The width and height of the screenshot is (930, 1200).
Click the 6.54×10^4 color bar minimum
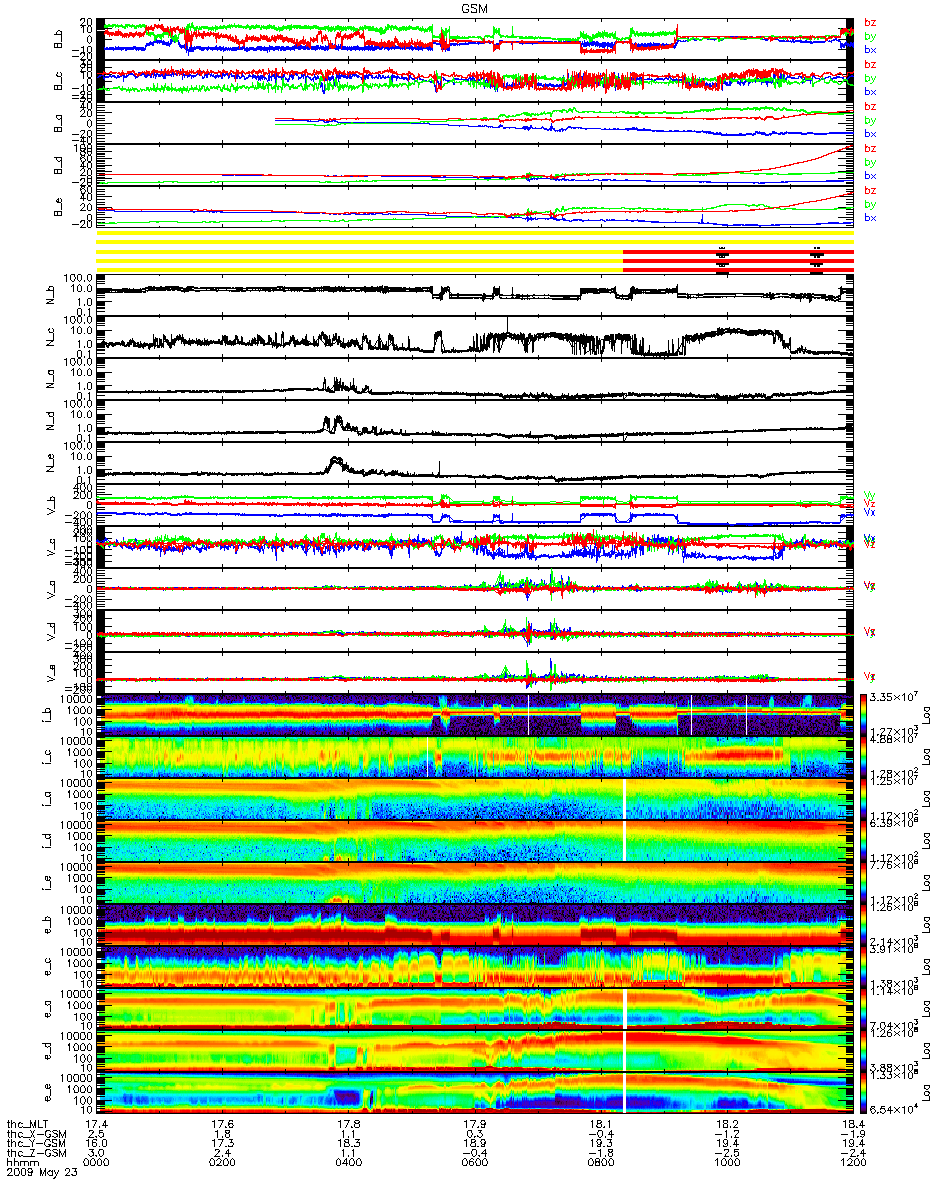coord(893,1111)
